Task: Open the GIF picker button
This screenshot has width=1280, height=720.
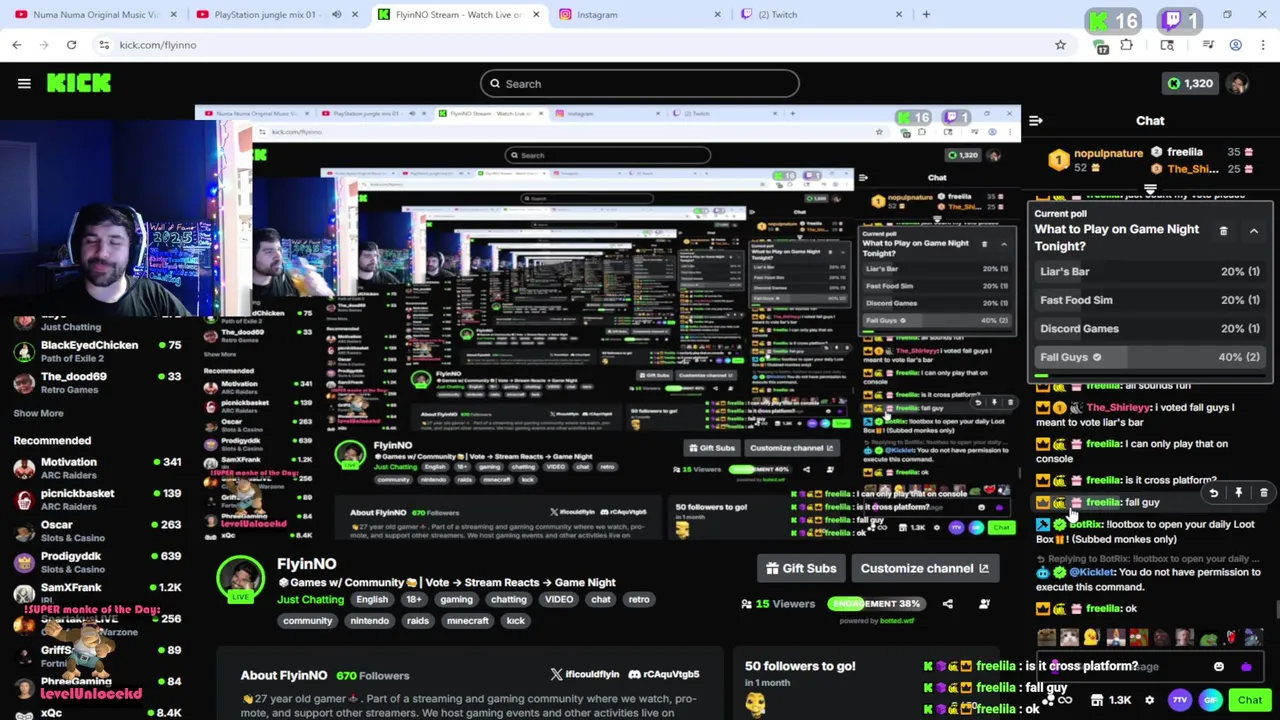Action: (x=1211, y=701)
